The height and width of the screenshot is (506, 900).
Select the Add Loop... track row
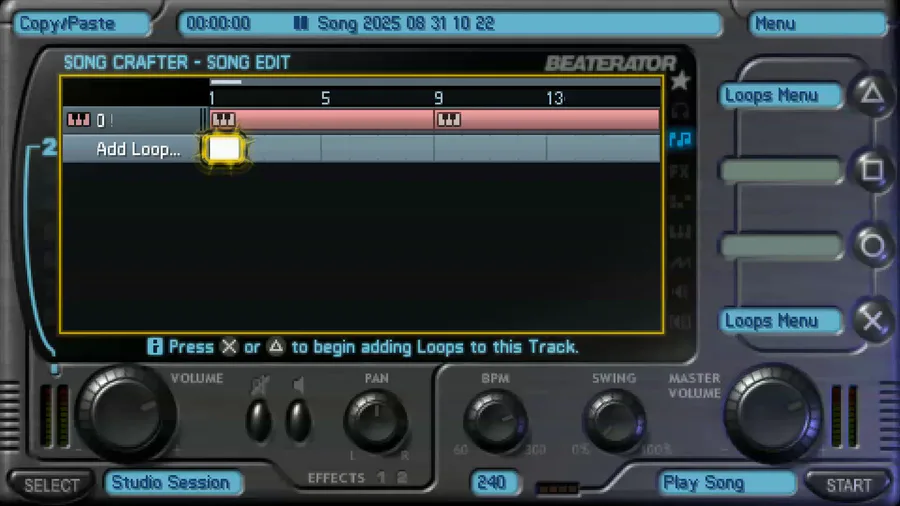coord(360,149)
